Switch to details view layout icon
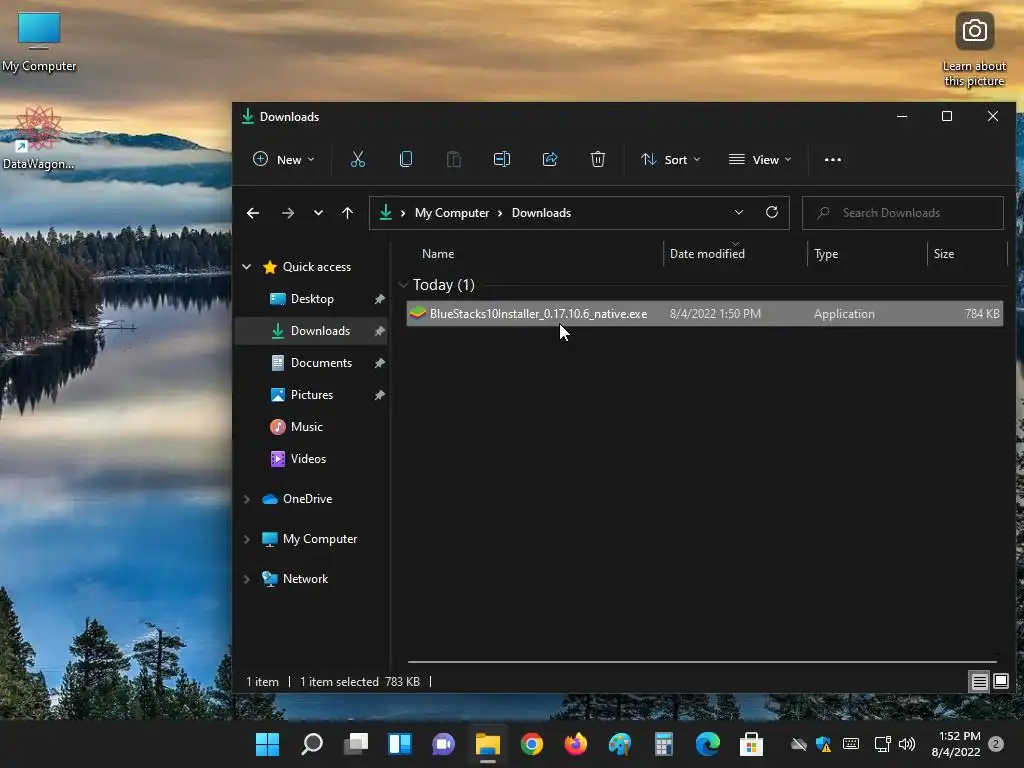 click(x=979, y=682)
